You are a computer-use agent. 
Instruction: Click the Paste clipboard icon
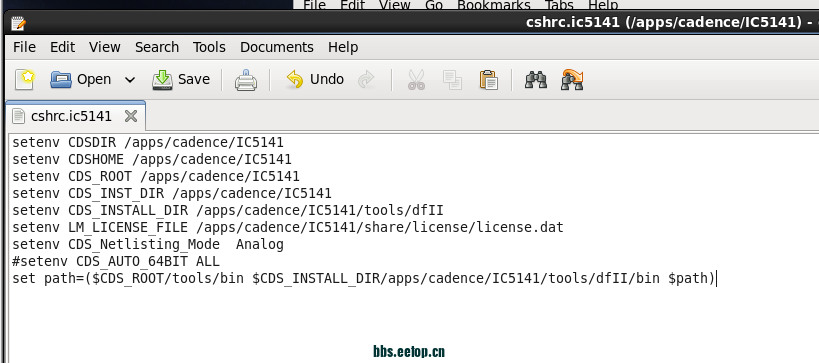coord(488,80)
